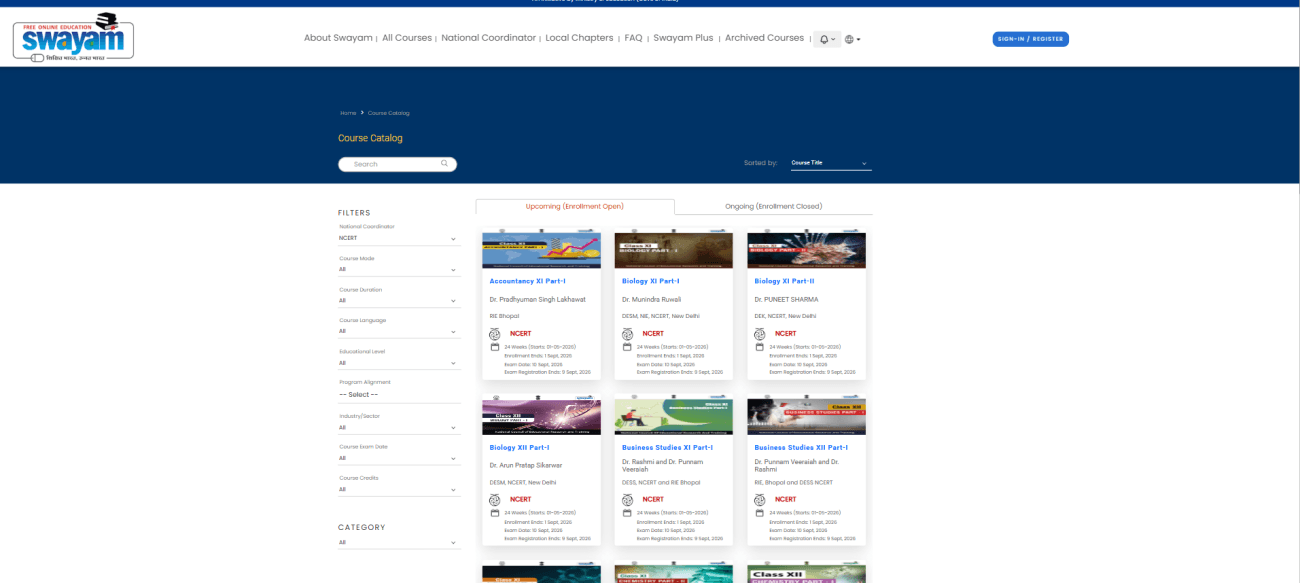The image size is (1300, 583).
Task: Click Business Studies XI Part-I banner image
Action: pos(674,417)
